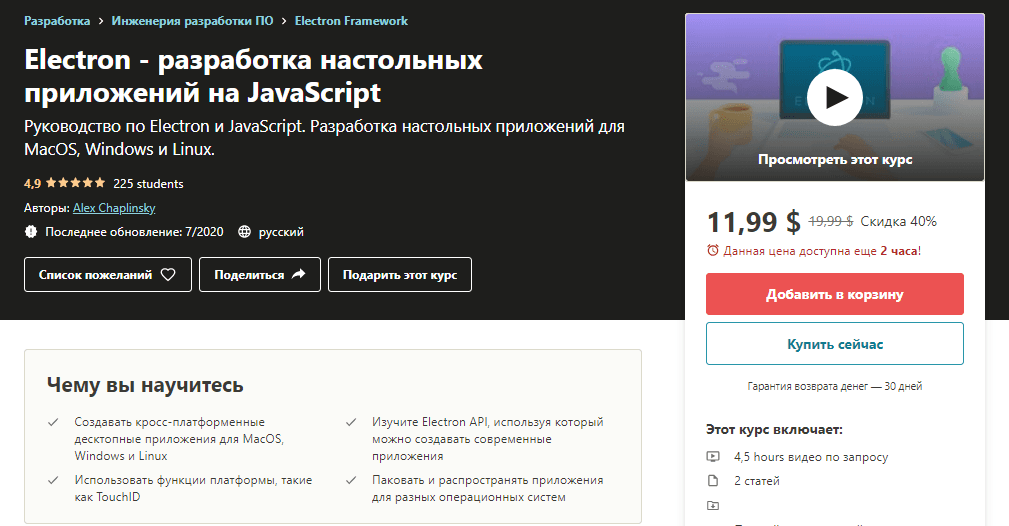This screenshot has width=1009, height=526.
Task: Click 4,5 hours видео по запросу
Action: pos(811,457)
